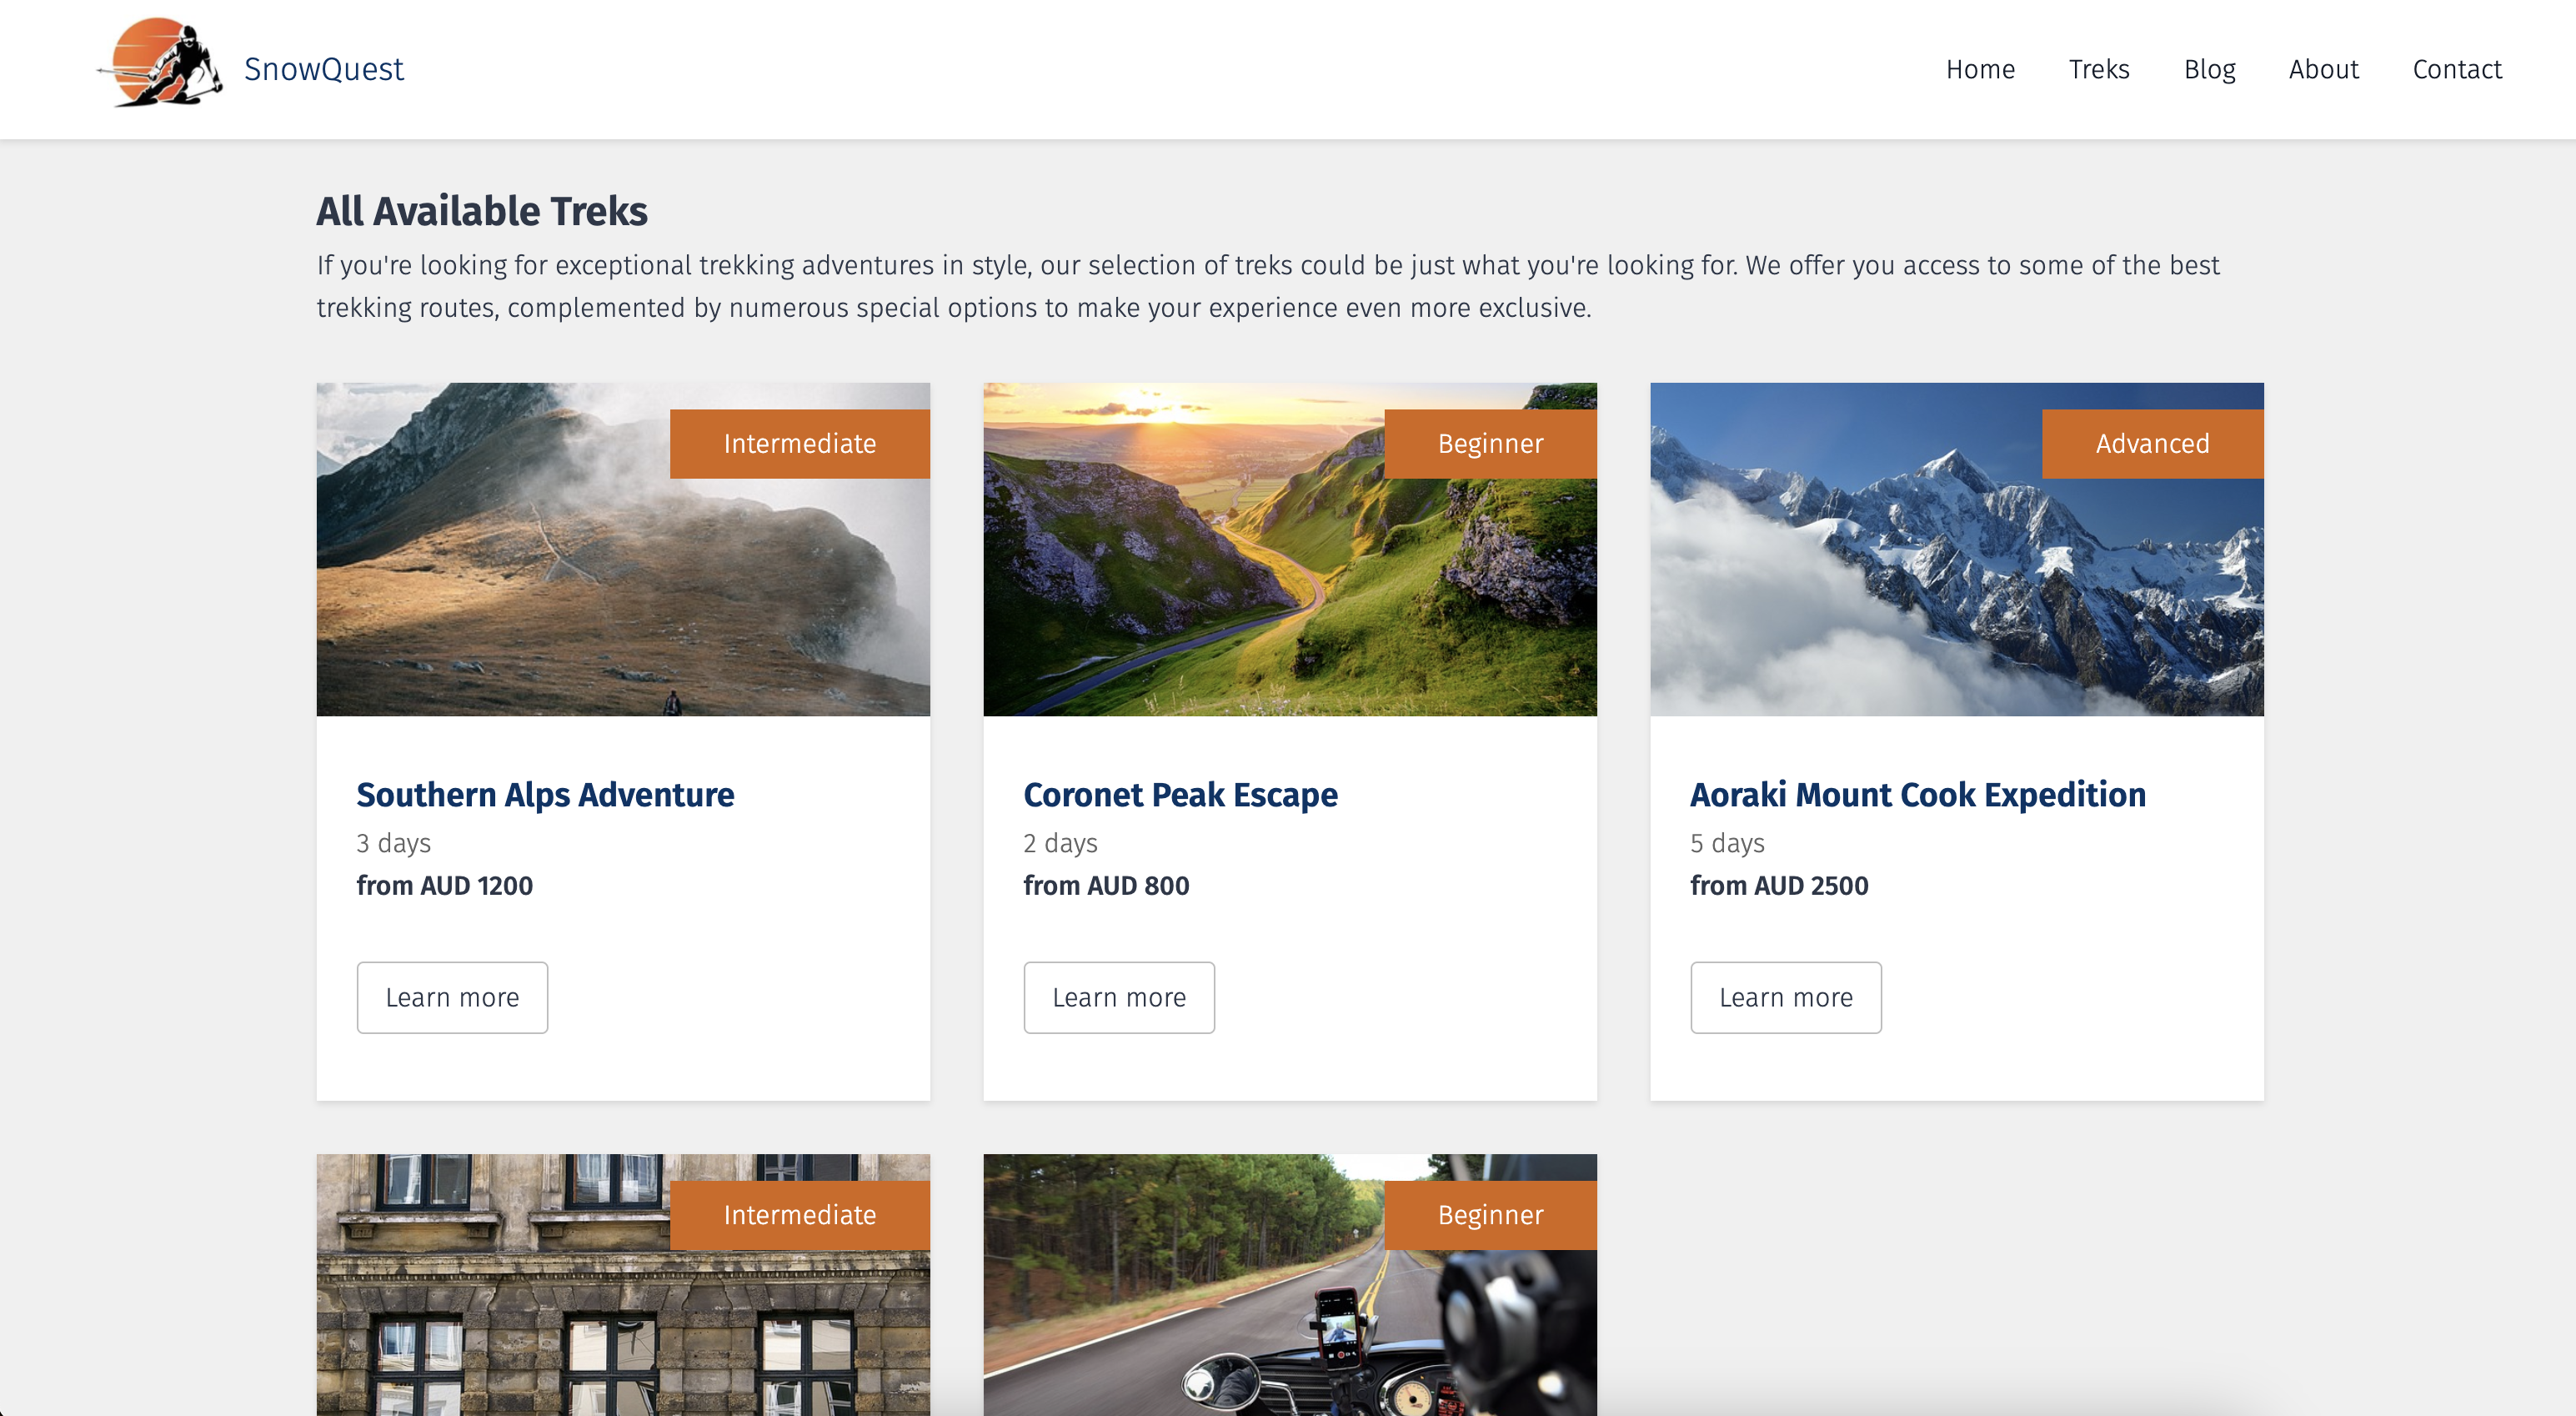The height and width of the screenshot is (1416, 2576).
Task: Click the Intermediate badge on fourth trek
Action: coord(799,1216)
